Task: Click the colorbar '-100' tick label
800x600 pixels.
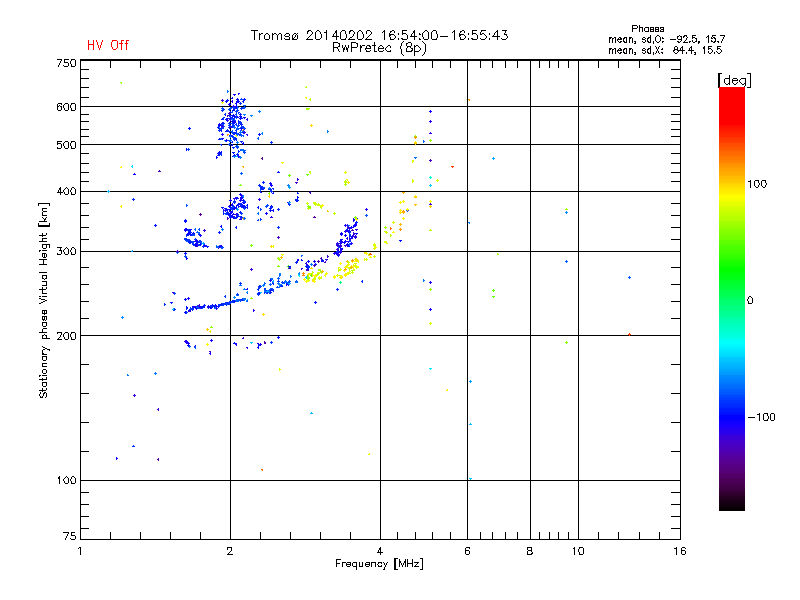Action: pyautogui.click(x=761, y=417)
